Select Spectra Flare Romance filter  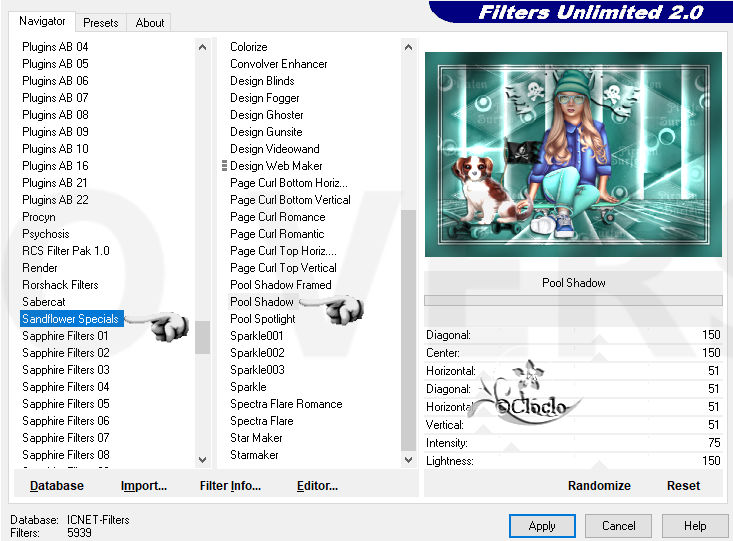click(x=286, y=404)
